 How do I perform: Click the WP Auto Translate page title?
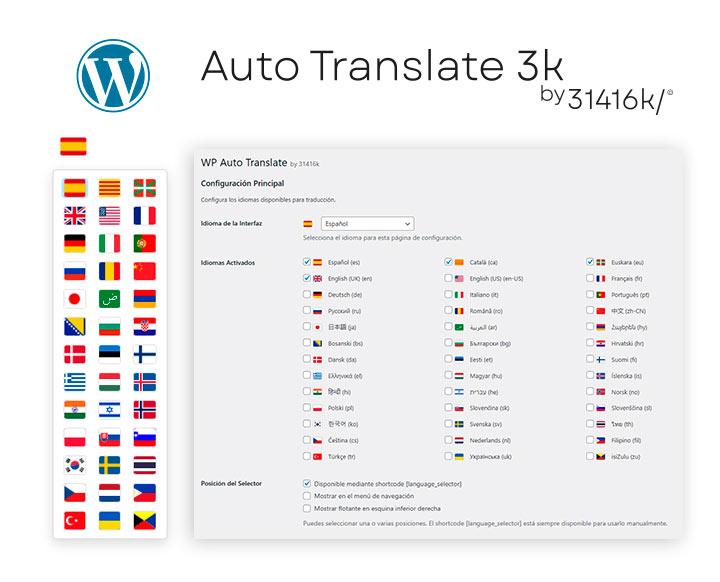click(244, 162)
